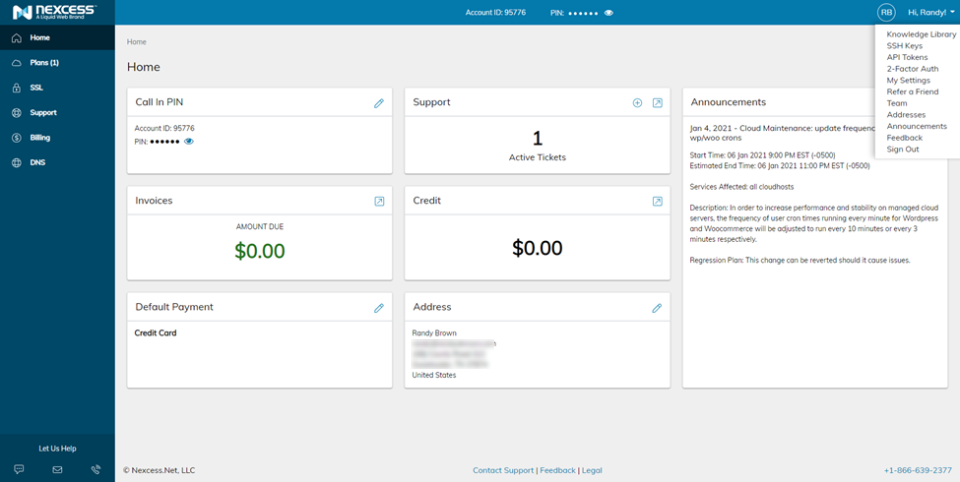Screen dimensions: 960x482
Task: Open Invoices card external link icon
Action: click(379, 201)
